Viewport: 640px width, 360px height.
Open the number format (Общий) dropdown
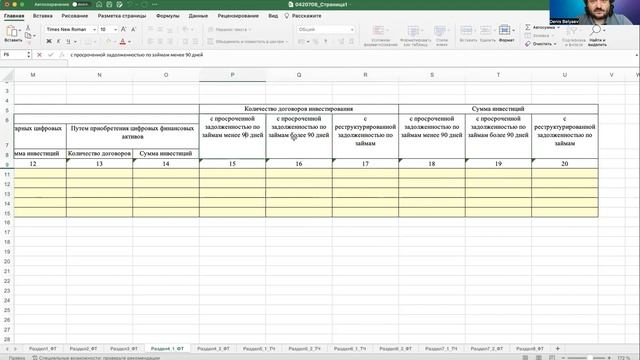tap(352, 29)
